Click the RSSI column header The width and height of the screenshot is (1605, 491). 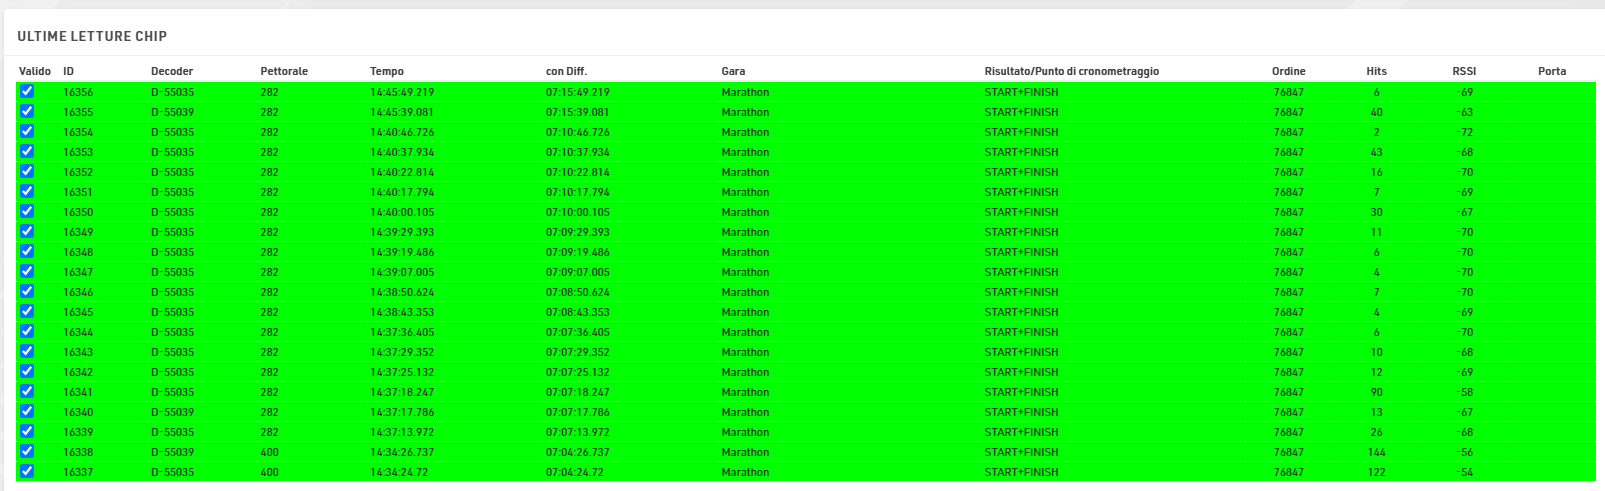pos(1464,71)
